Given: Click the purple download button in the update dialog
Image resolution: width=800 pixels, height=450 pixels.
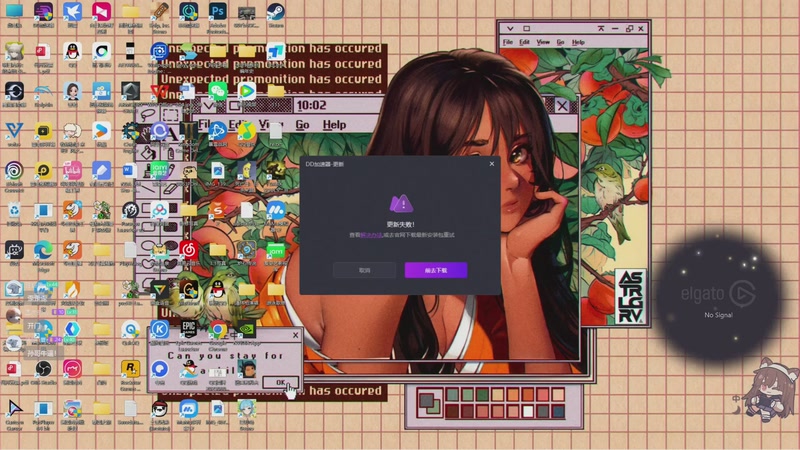Looking at the screenshot, I should click(436, 270).
